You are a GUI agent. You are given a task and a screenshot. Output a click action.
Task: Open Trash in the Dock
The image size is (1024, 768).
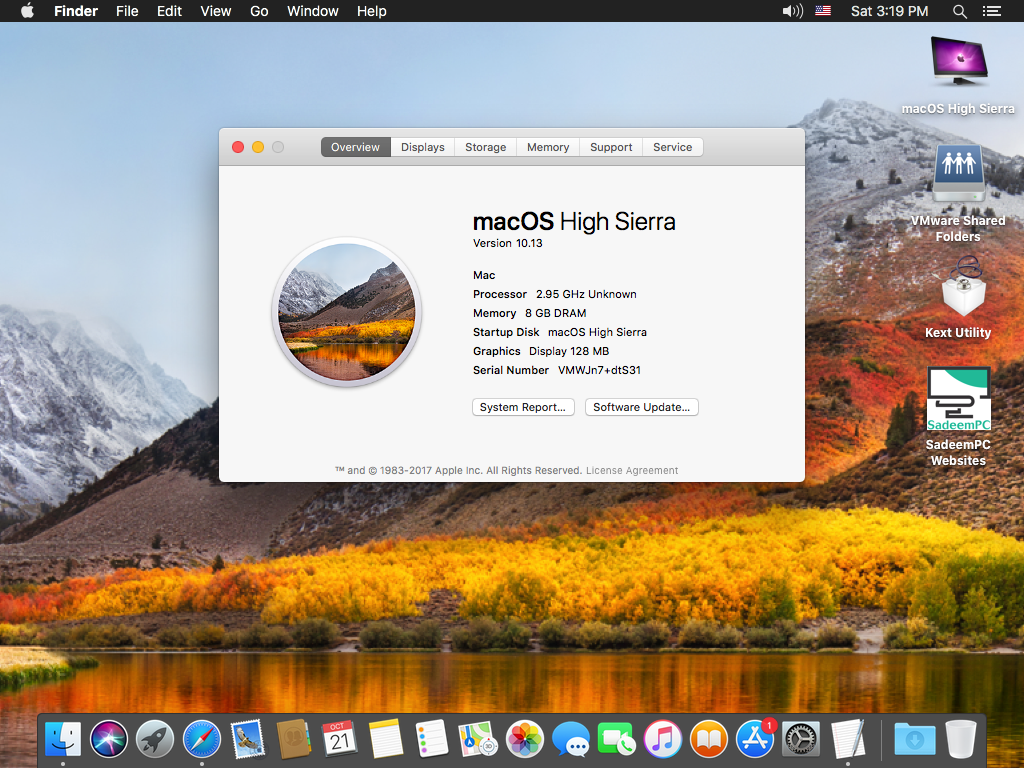point(961,739)
